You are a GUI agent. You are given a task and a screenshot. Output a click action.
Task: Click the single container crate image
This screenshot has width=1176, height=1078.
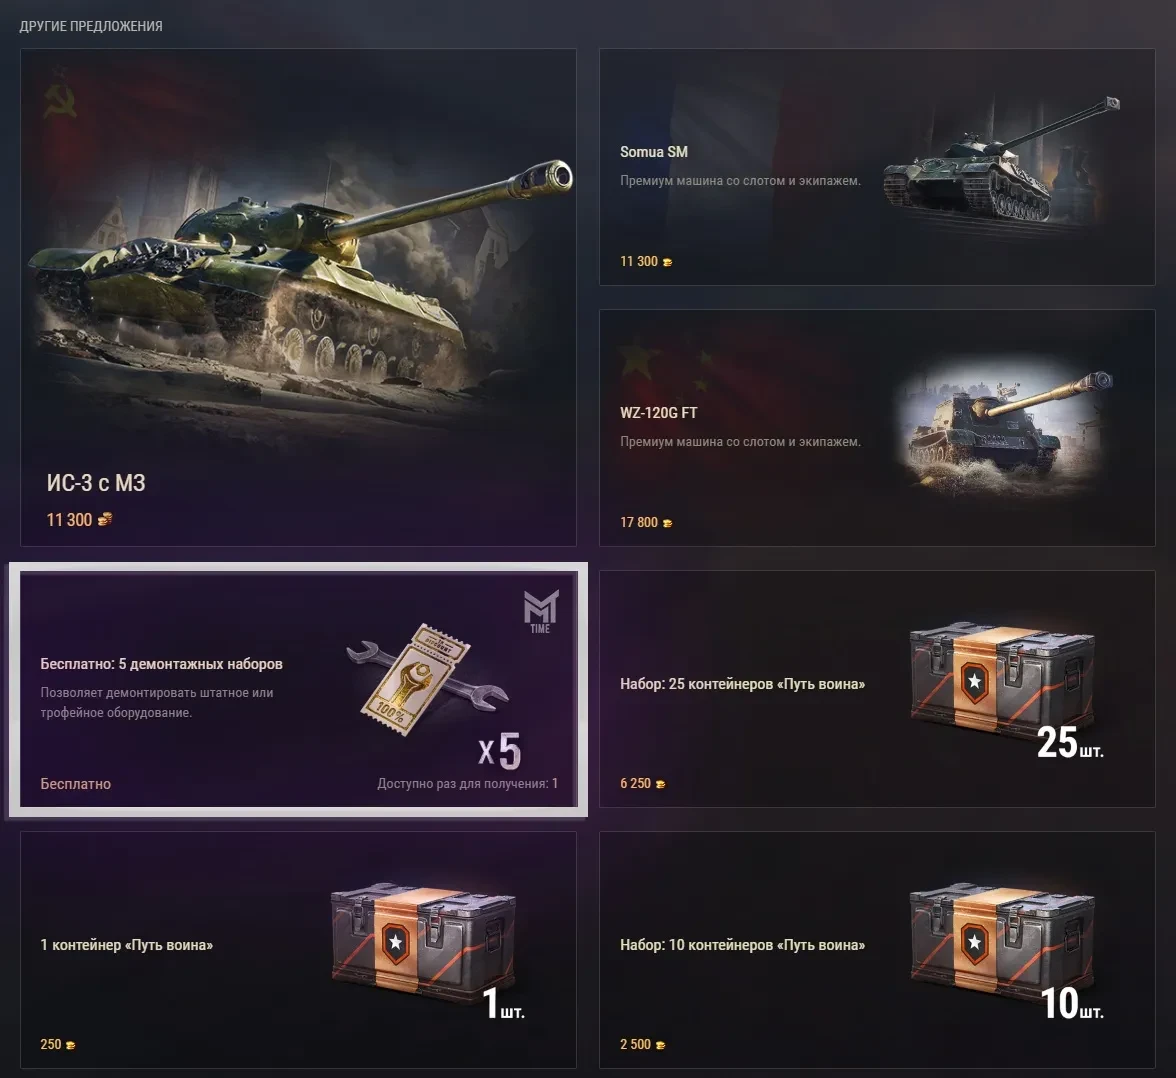coord(424,947)
